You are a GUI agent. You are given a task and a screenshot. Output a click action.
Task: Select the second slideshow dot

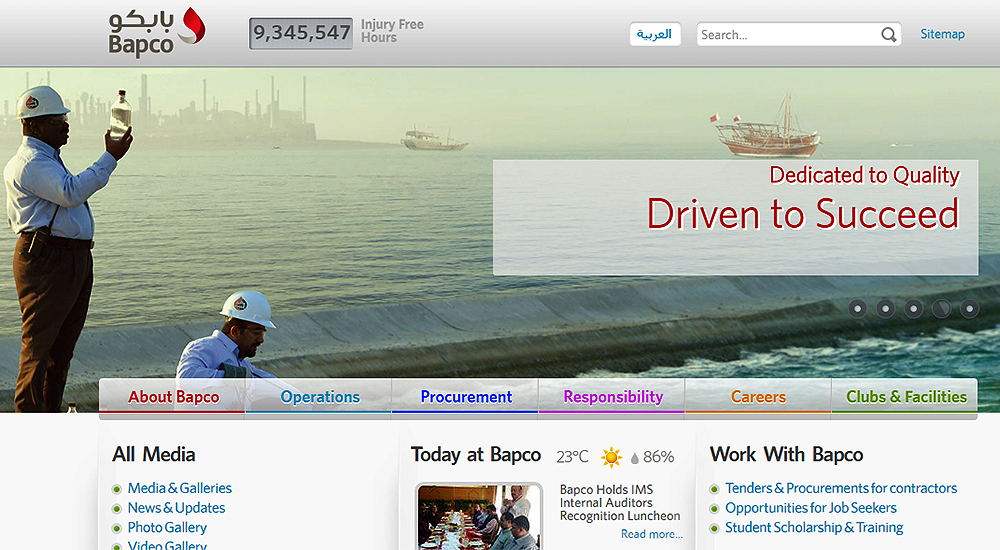tap(886, 309)
